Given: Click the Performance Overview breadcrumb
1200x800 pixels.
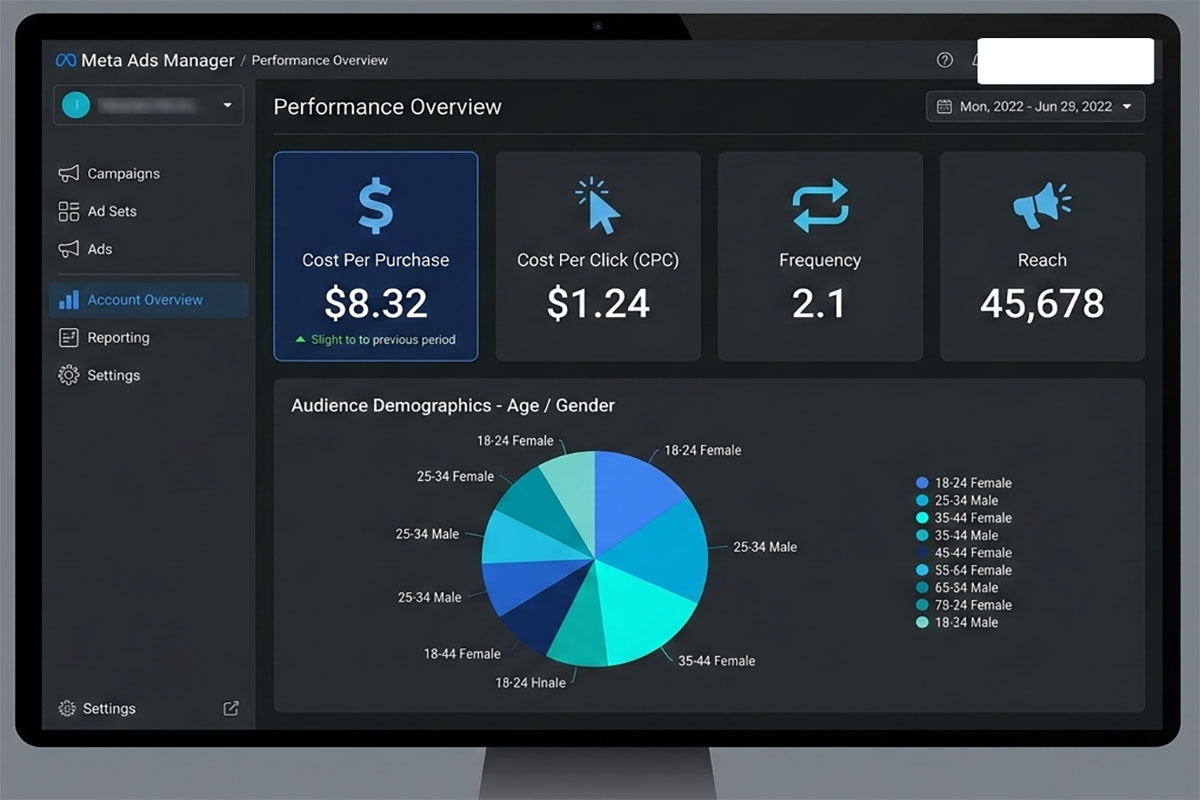Looking at the screenshot, I should click(320, 60).
